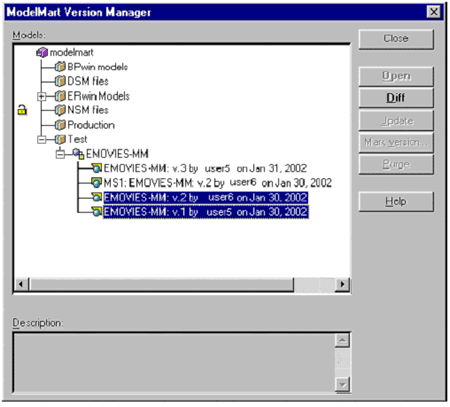The width and height of the screenshot is (450, 407).
Task: Click the Diff button
Action: click(396, 98)
